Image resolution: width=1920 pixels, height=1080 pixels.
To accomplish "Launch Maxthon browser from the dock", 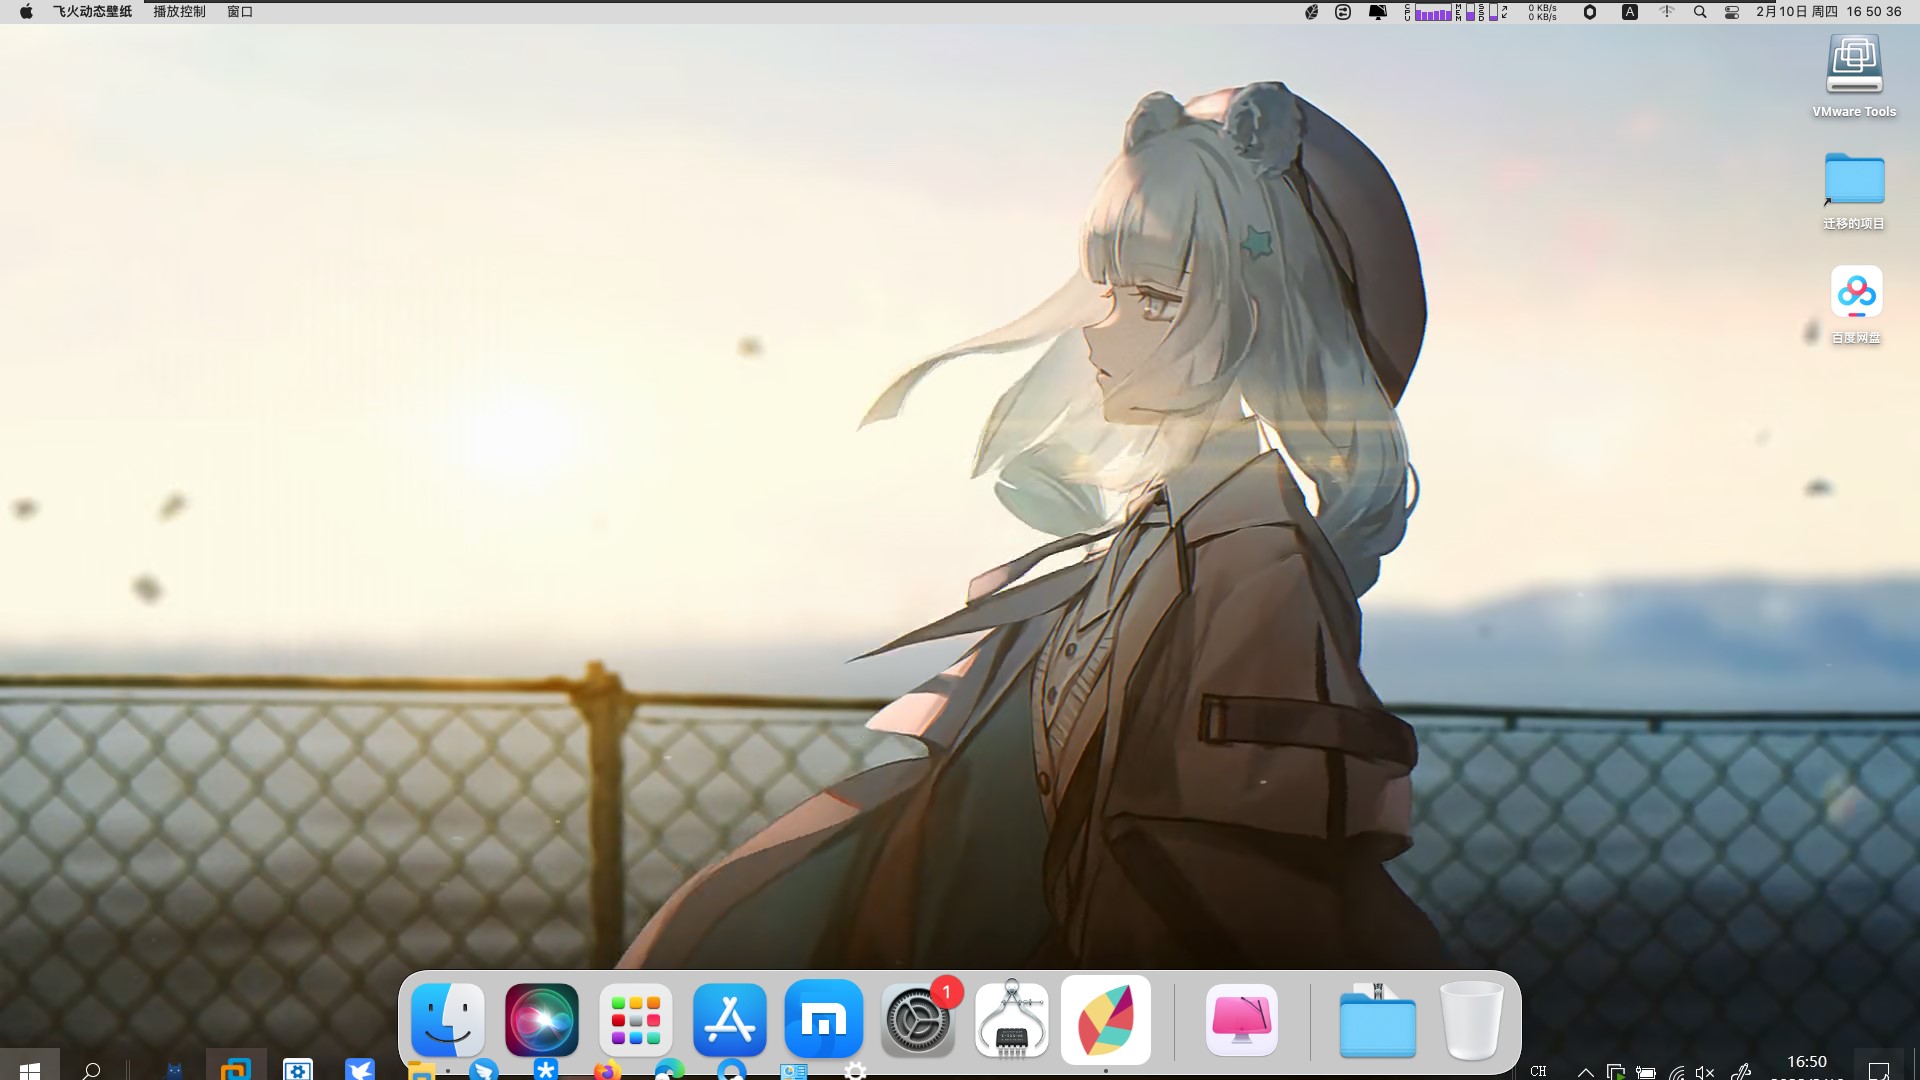I will [823, 1020].
